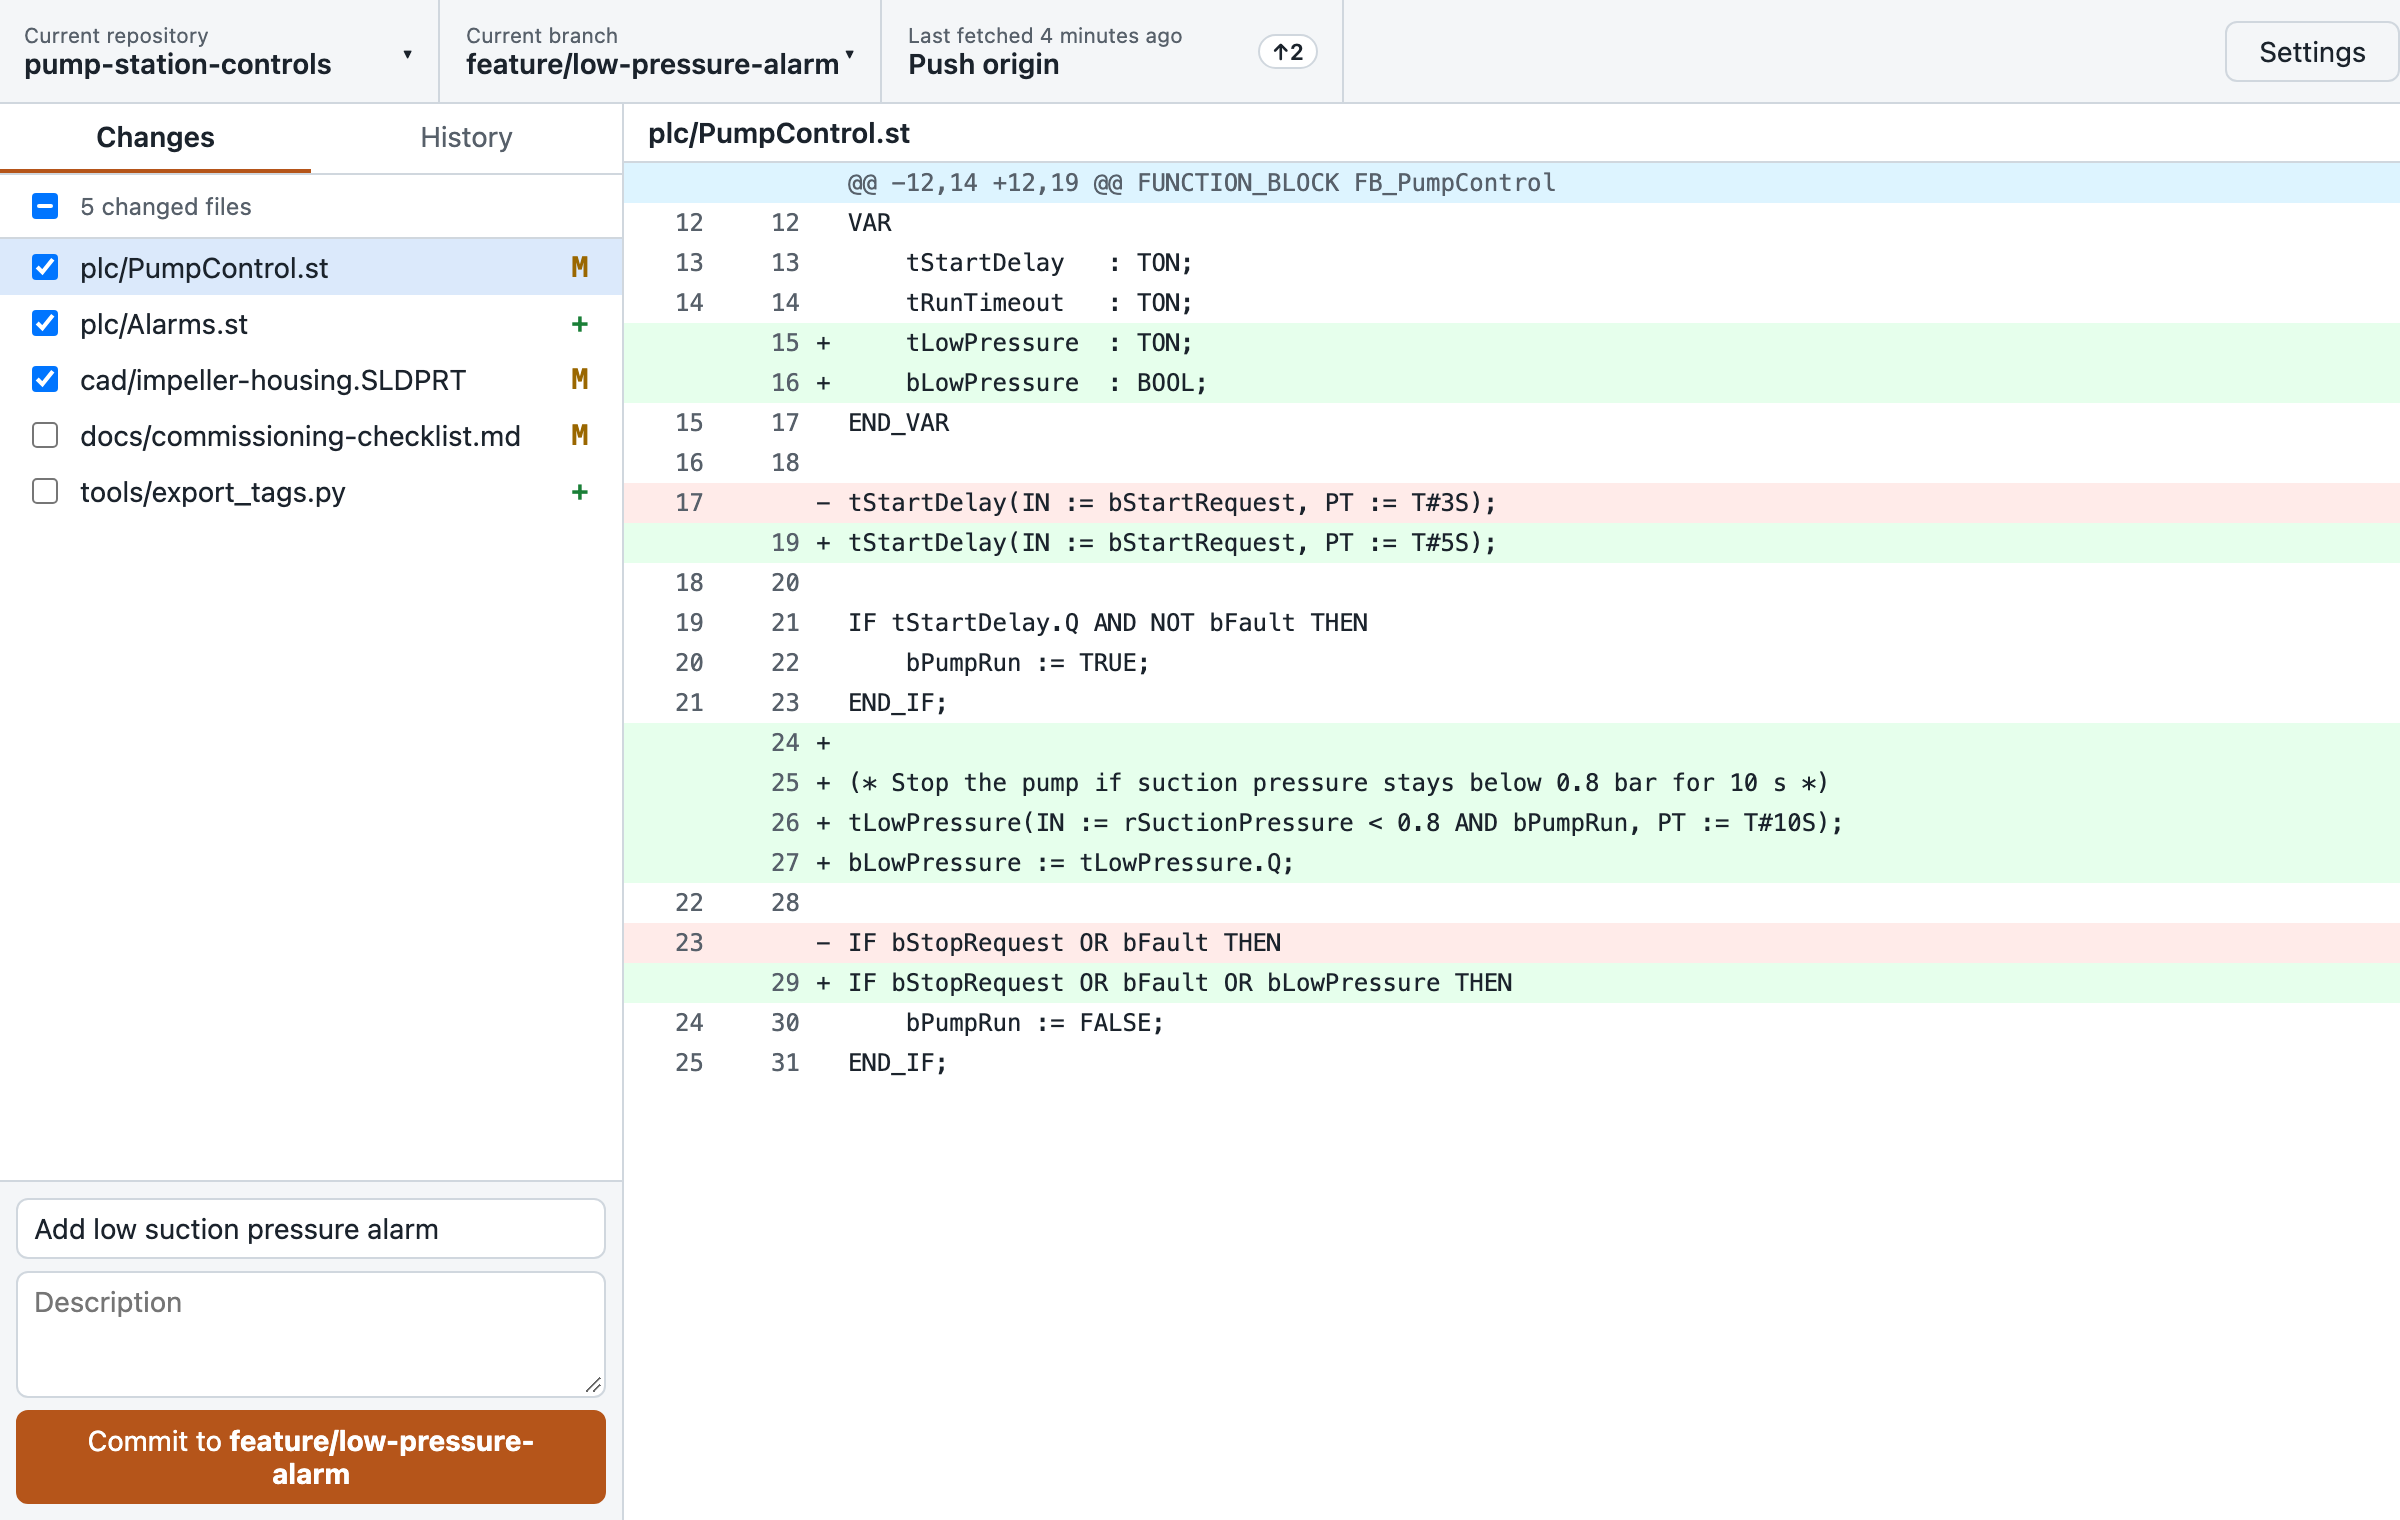Open the Current repository dropdown

[x=219, y=51]
